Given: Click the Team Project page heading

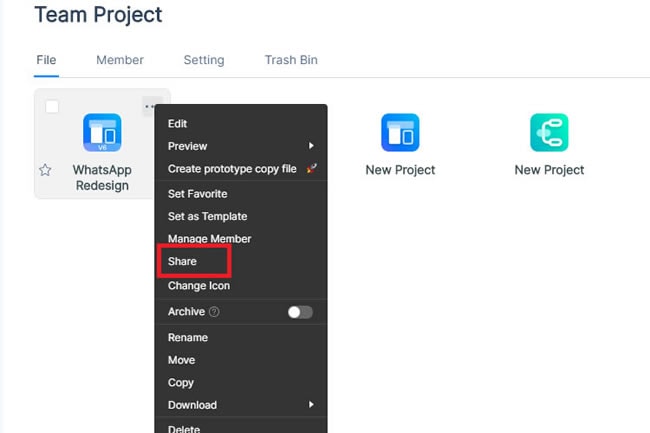Looking at the screenshot, I should (98, 15).
